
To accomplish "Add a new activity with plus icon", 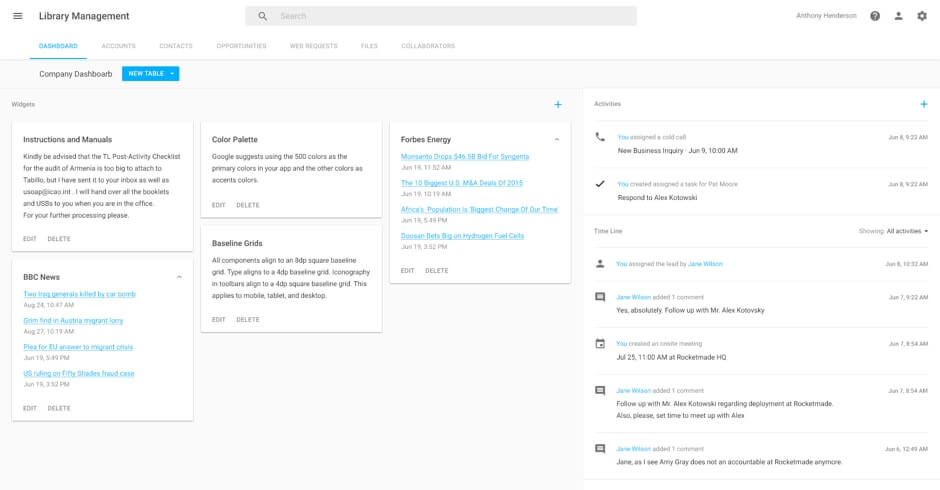I will [923, 104].
